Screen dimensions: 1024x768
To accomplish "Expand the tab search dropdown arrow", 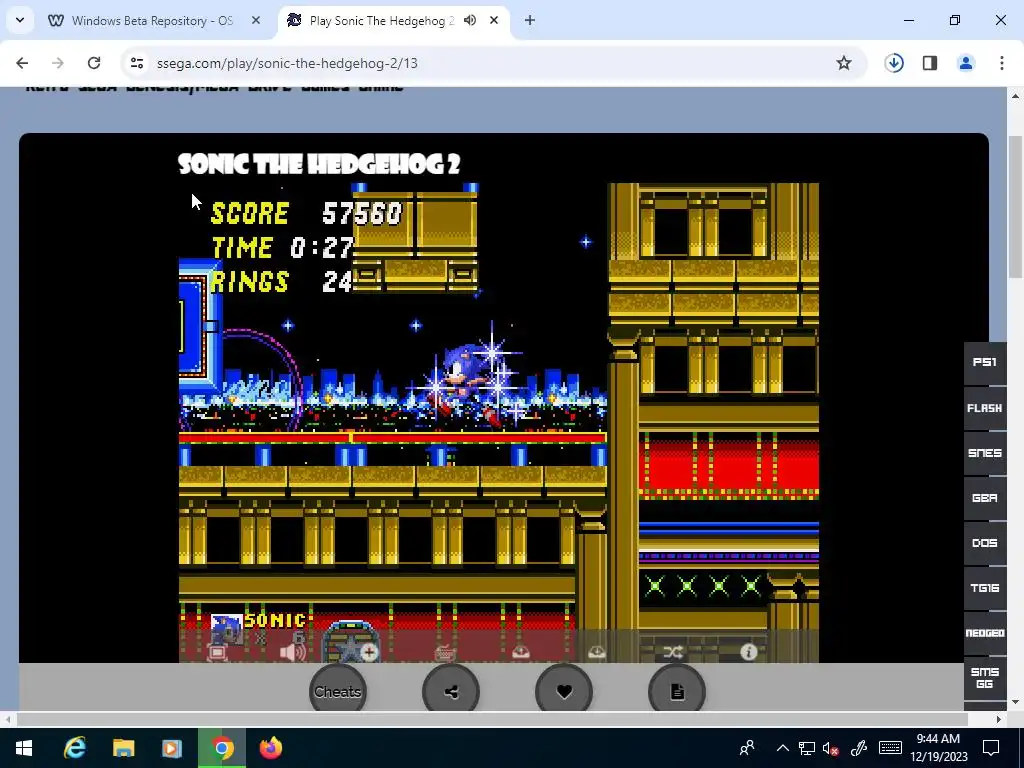I will point(20,20).
